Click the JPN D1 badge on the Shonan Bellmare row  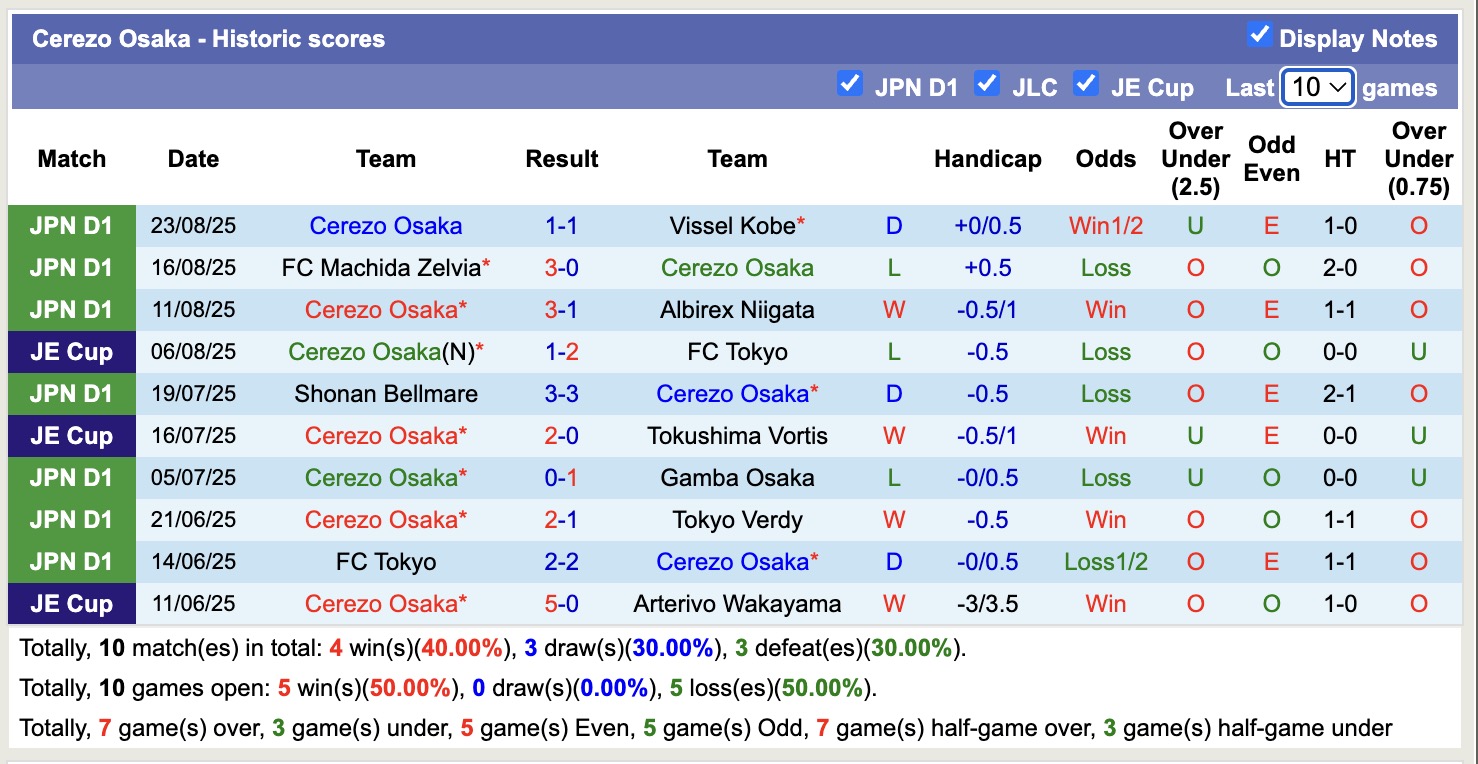71,394
